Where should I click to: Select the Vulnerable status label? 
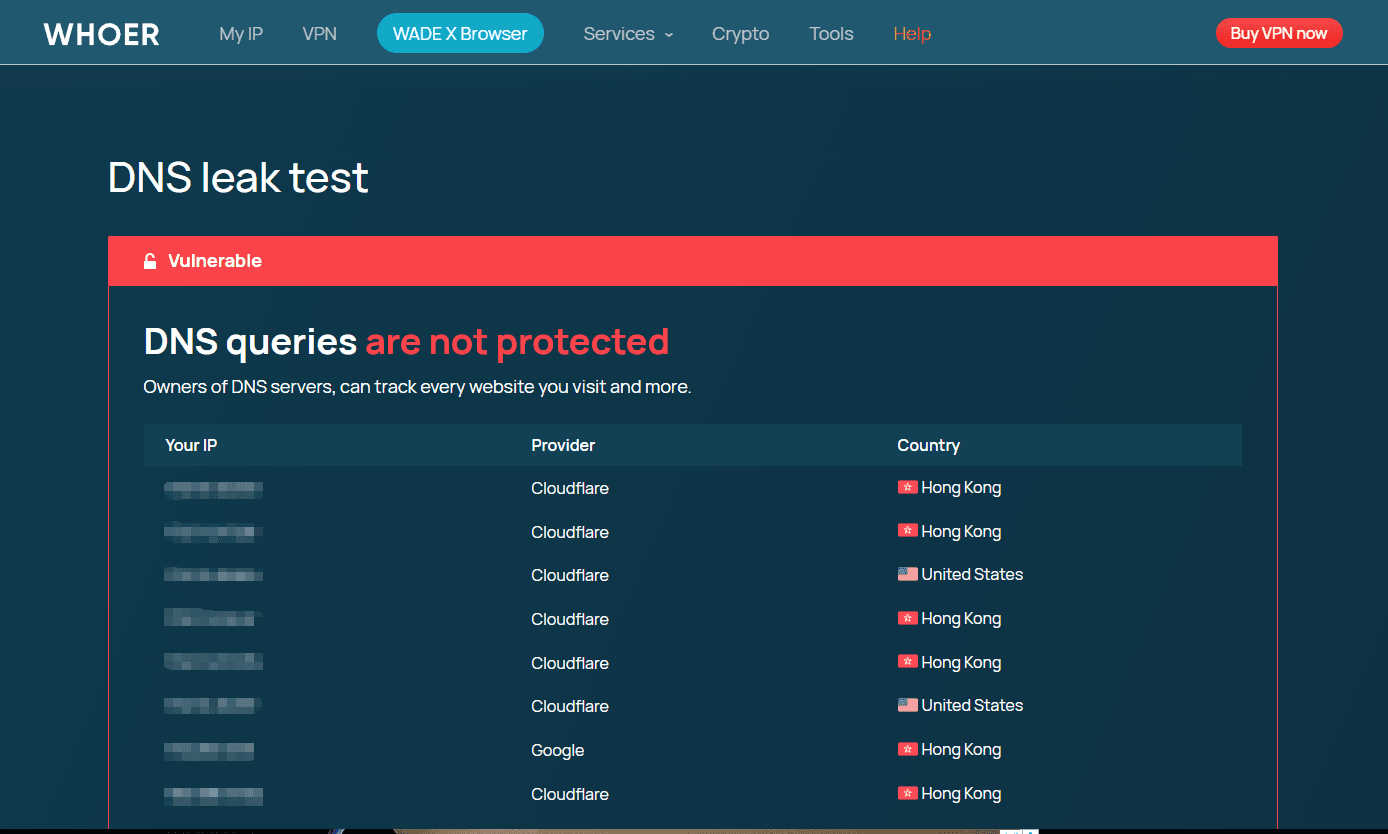point(215,261)
